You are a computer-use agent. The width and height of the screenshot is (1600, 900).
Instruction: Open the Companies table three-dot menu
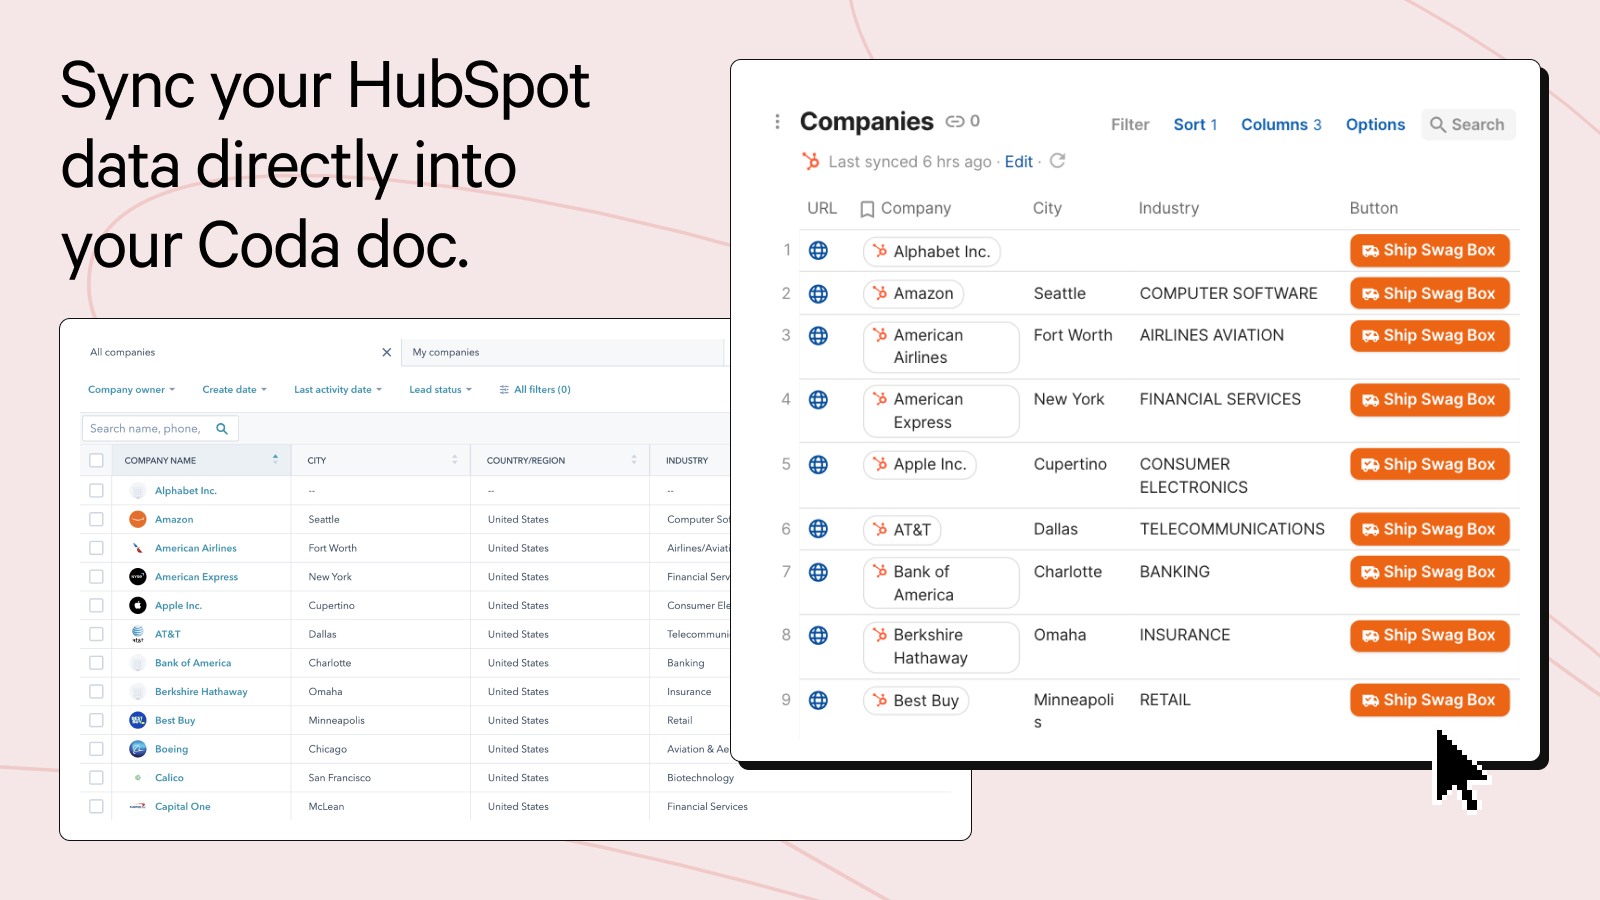tap(777, 122)
